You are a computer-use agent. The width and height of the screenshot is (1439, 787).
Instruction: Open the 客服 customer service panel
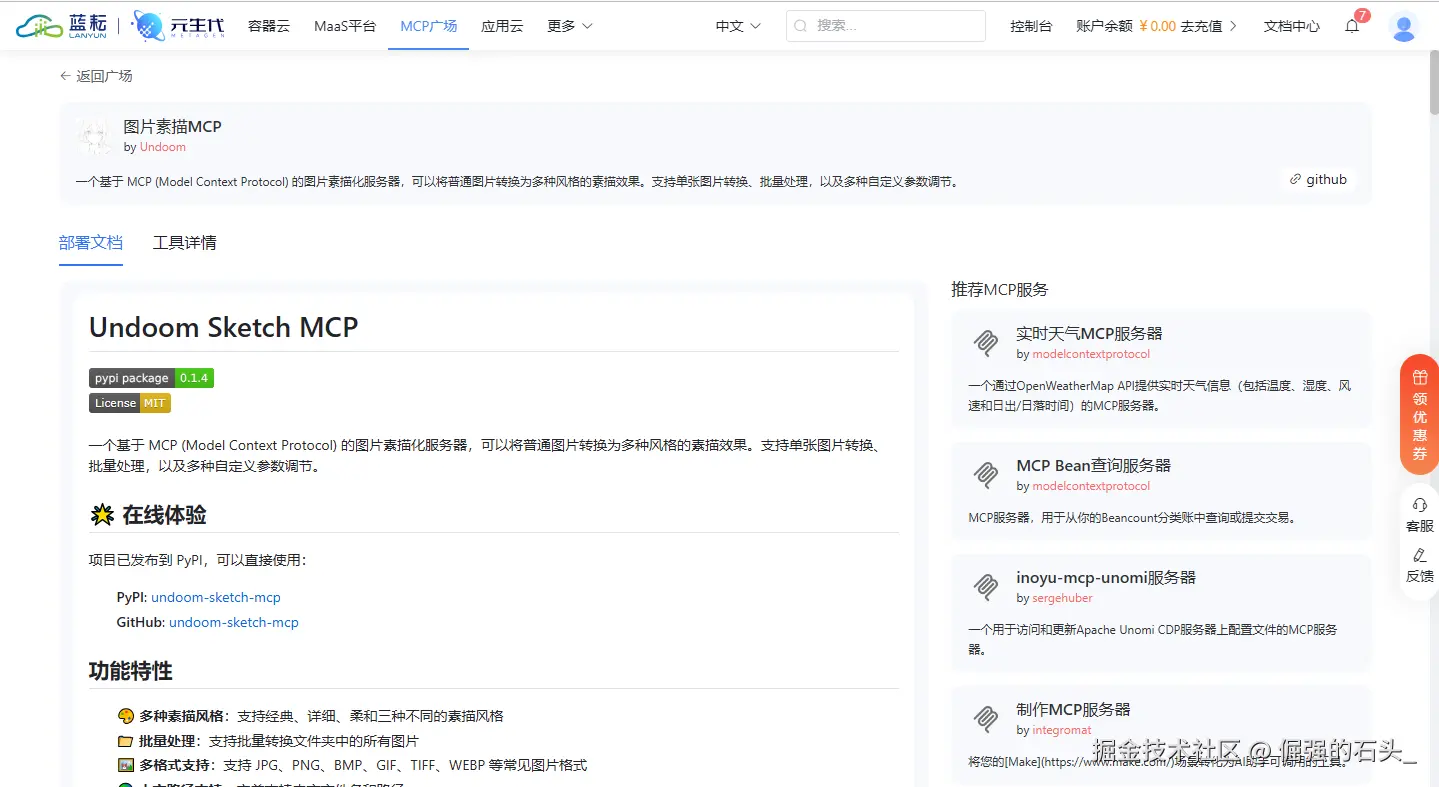(1419, 513)
